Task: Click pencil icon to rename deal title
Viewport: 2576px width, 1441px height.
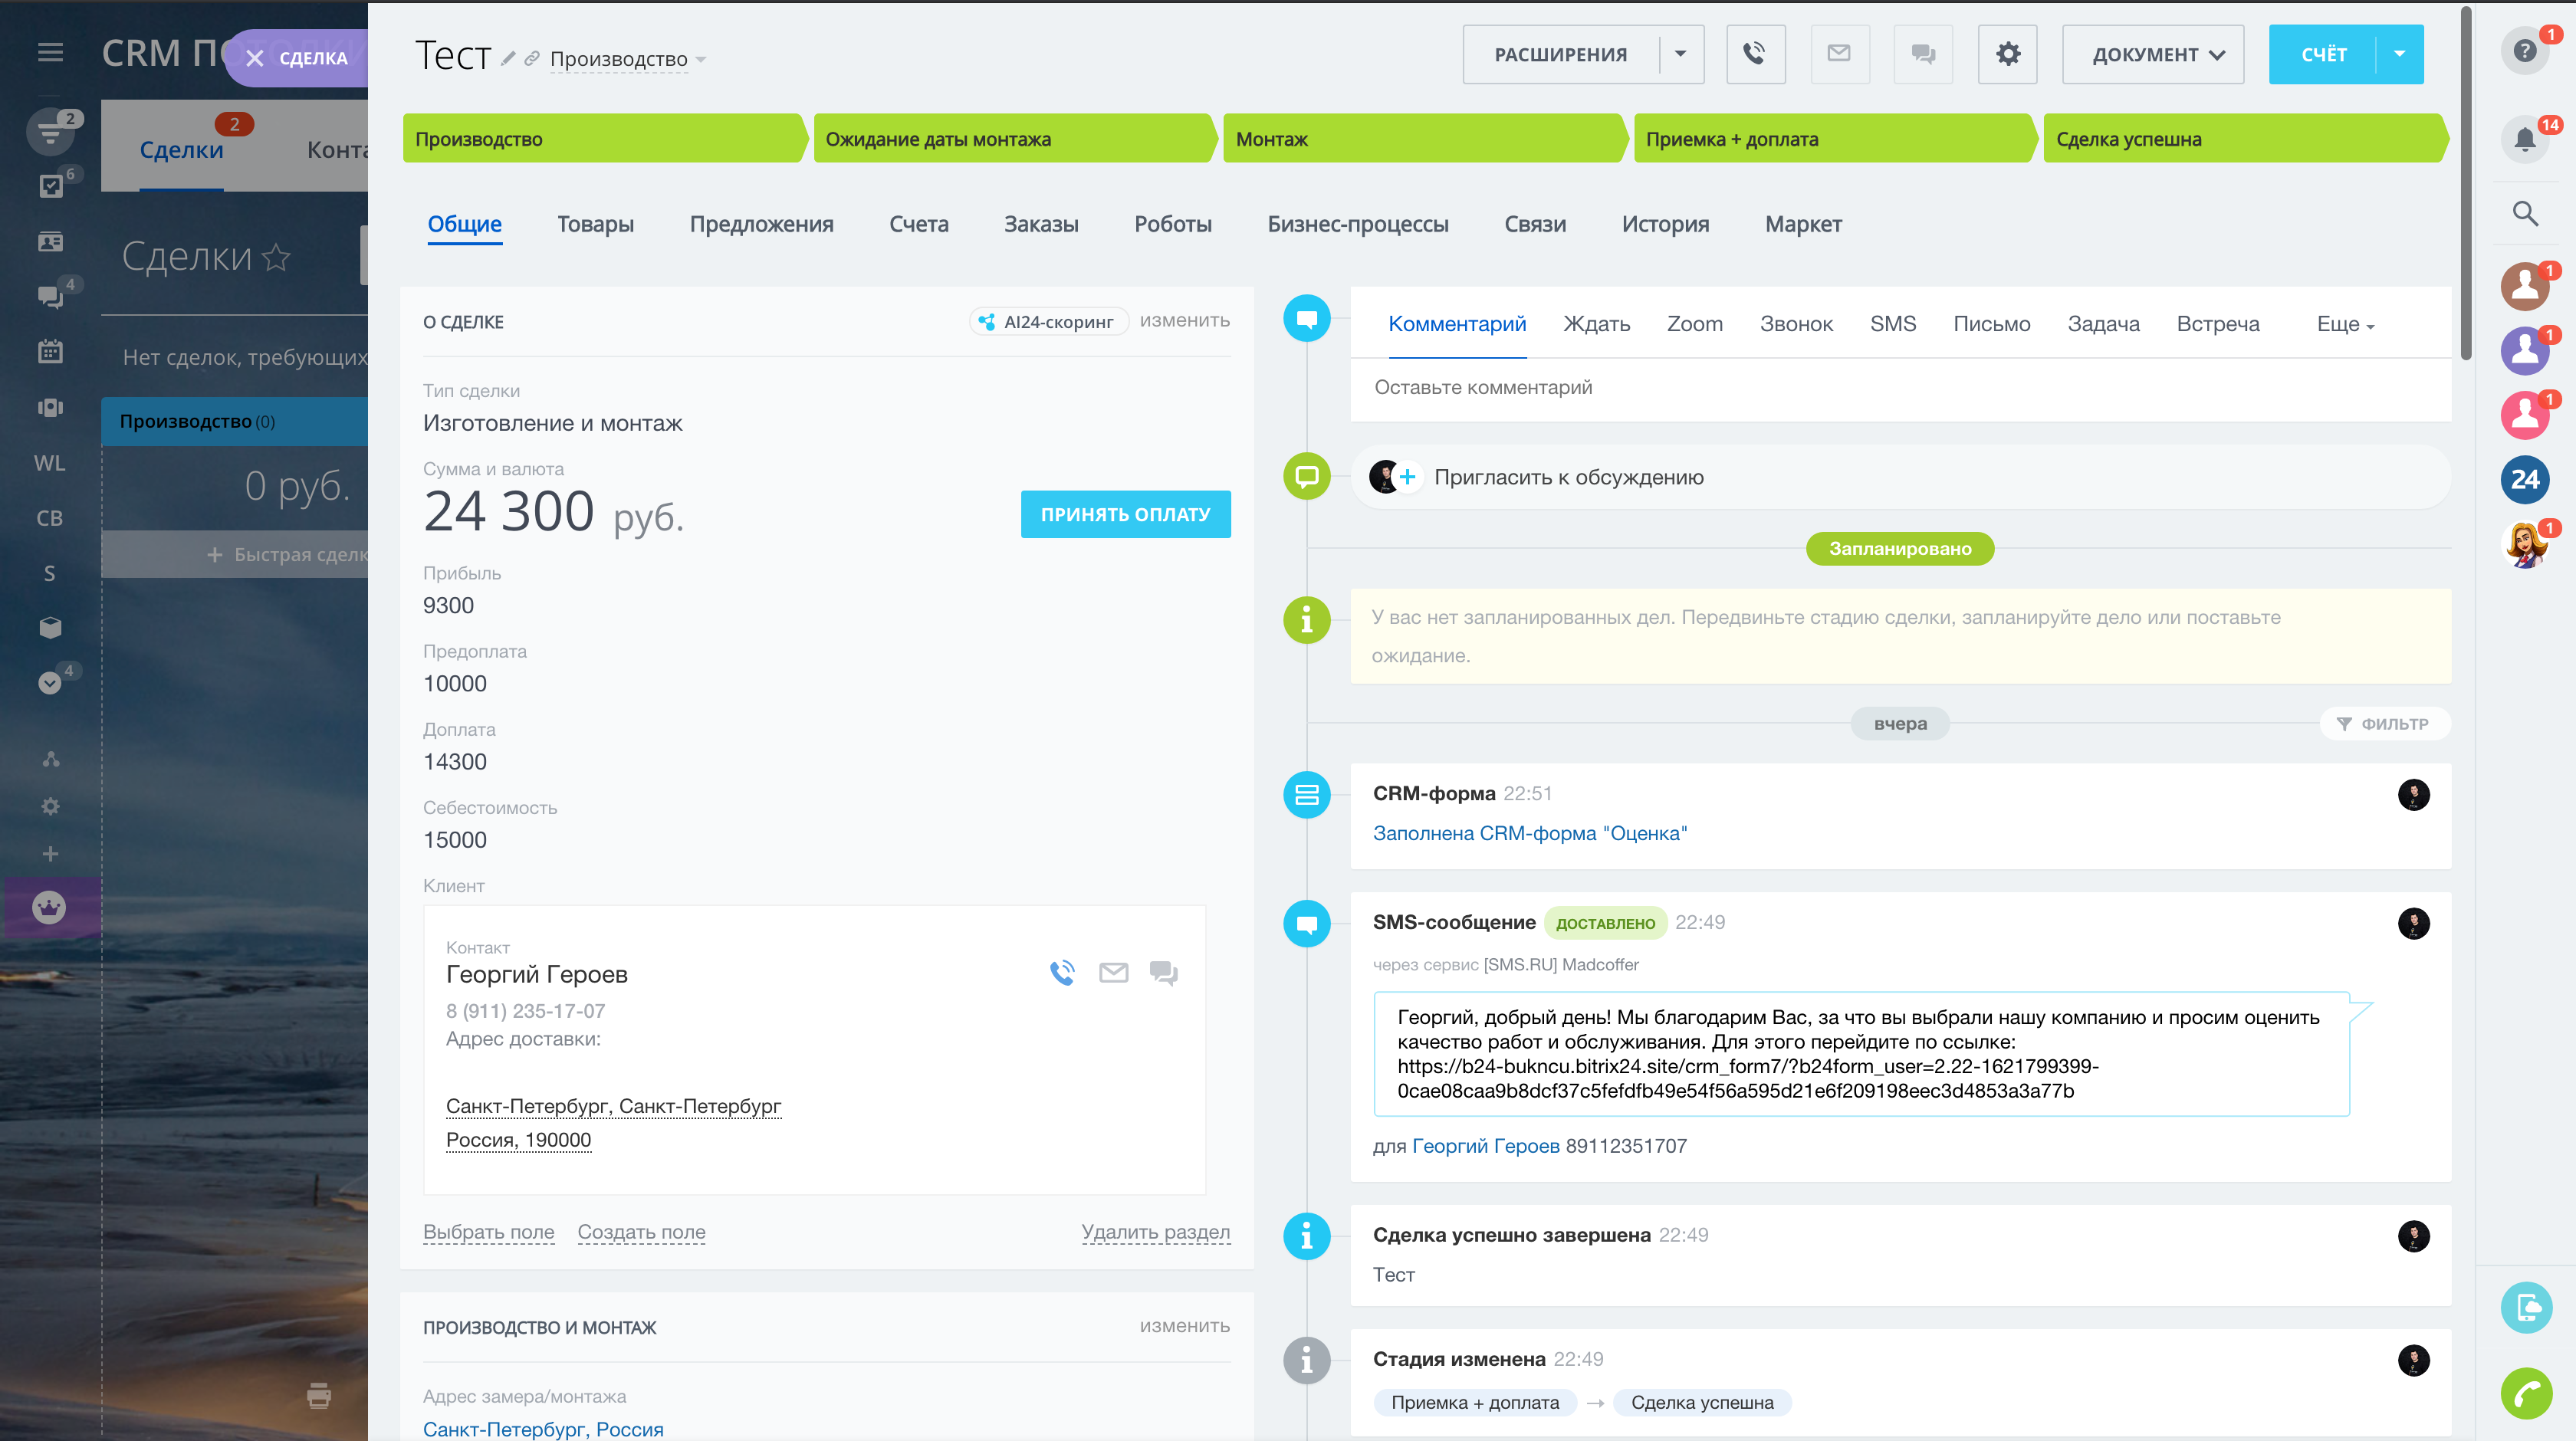Action: 508,59
